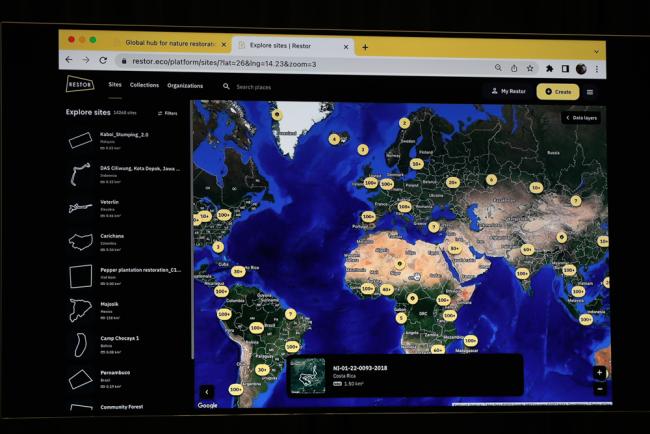Click the browser address bar URL

coord(224,63)
